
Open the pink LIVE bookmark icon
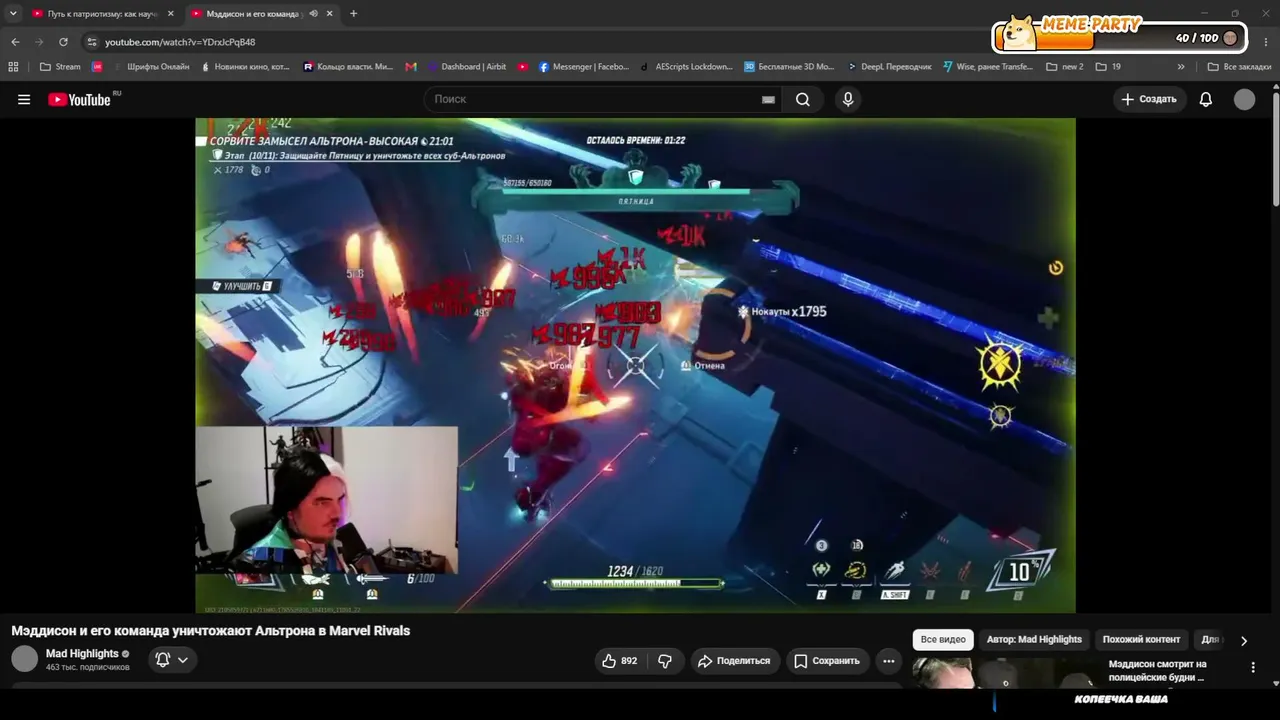point(97,67)
